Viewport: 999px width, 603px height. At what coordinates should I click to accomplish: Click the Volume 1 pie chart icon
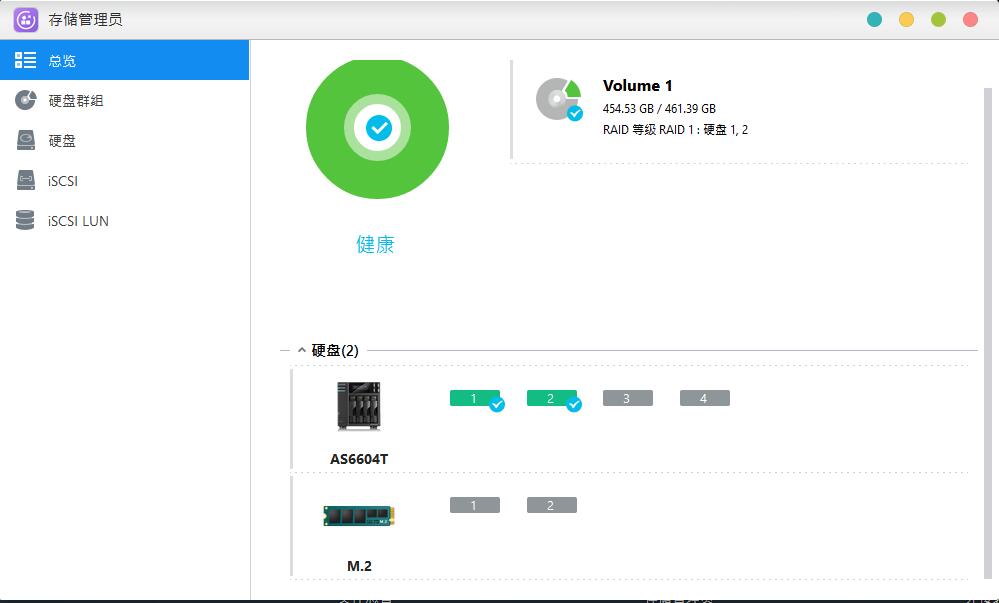559,99
